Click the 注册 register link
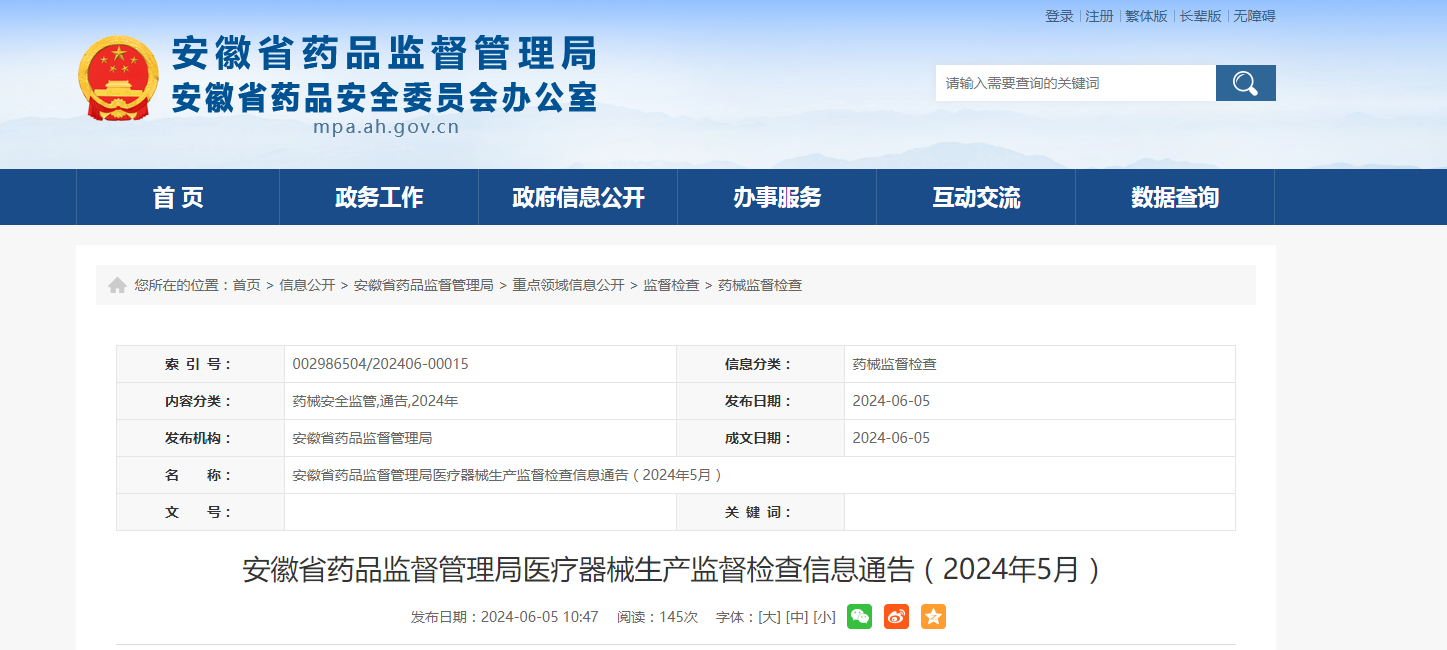This screenshot has height=650, width=1447. pyautogui.click(x=1099, y=16)
